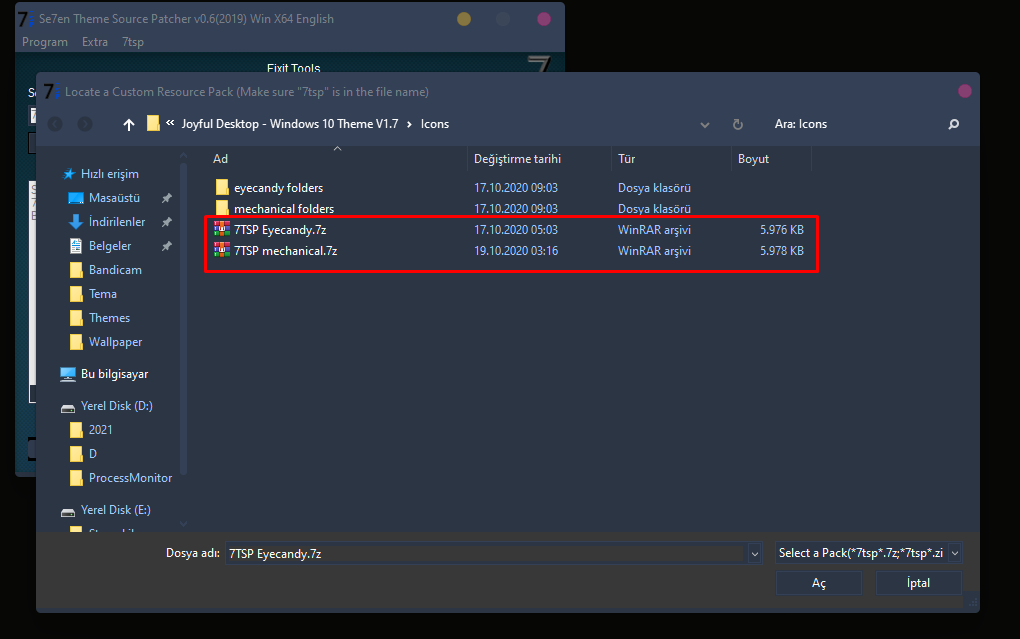
Task: Open the D folder in sidebar
Action: pyautogui.click(x=92, y=454)
